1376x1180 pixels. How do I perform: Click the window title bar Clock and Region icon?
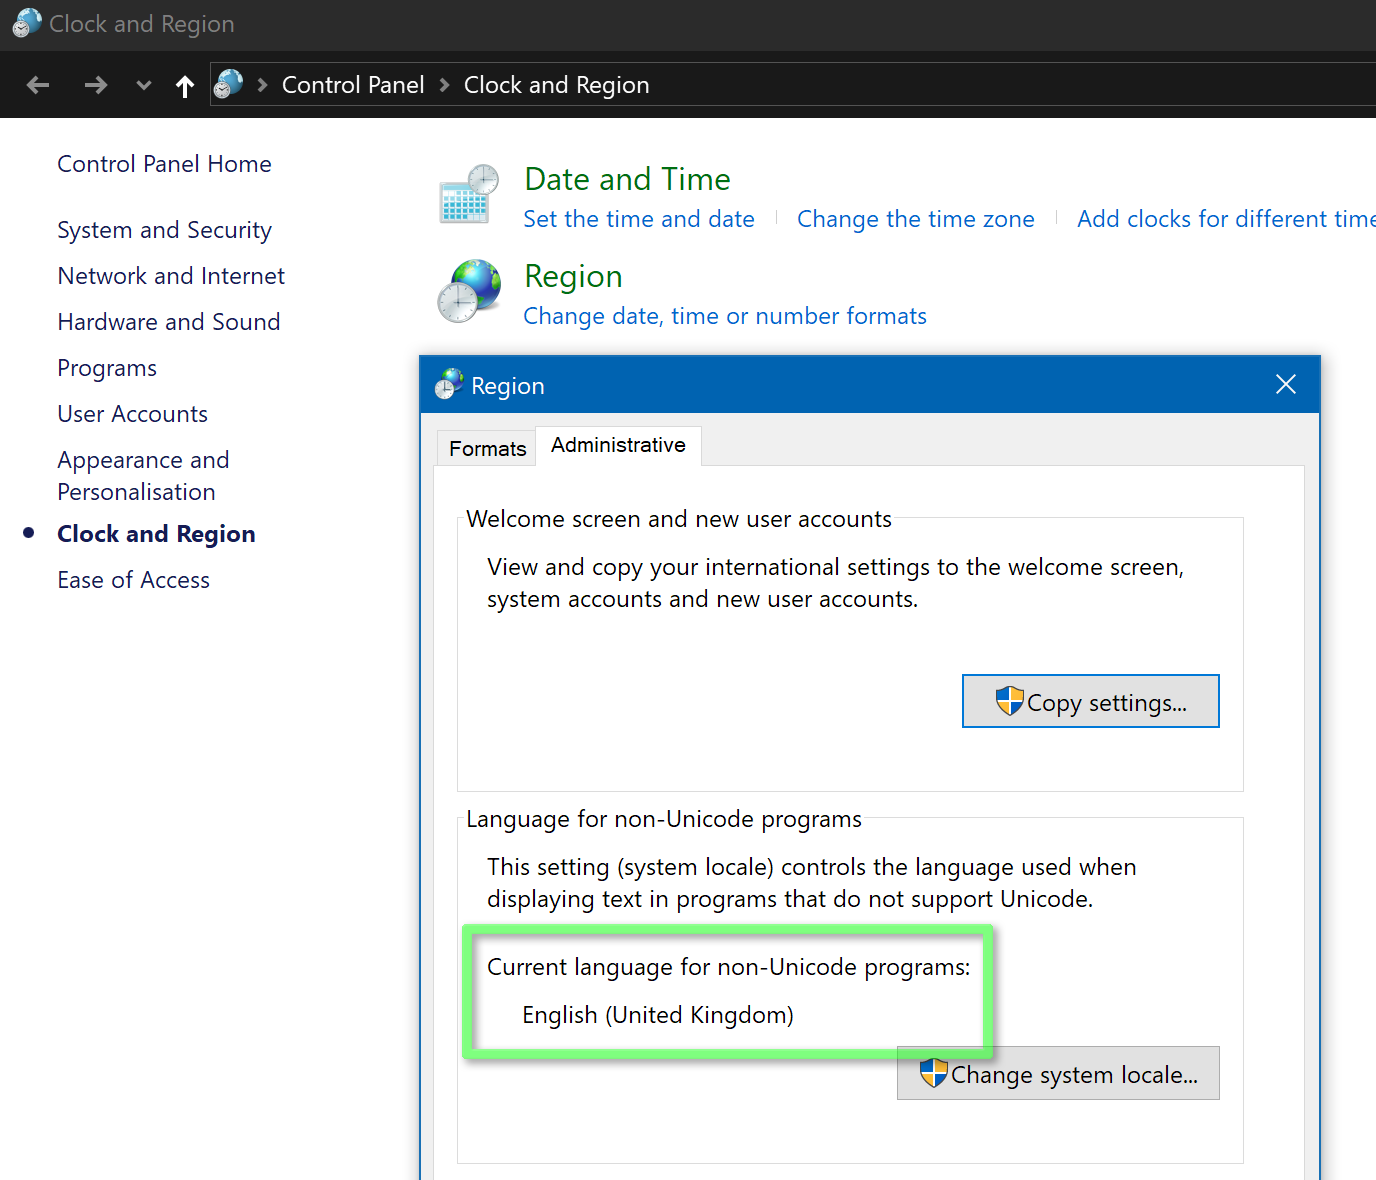(x=27, y=23)
